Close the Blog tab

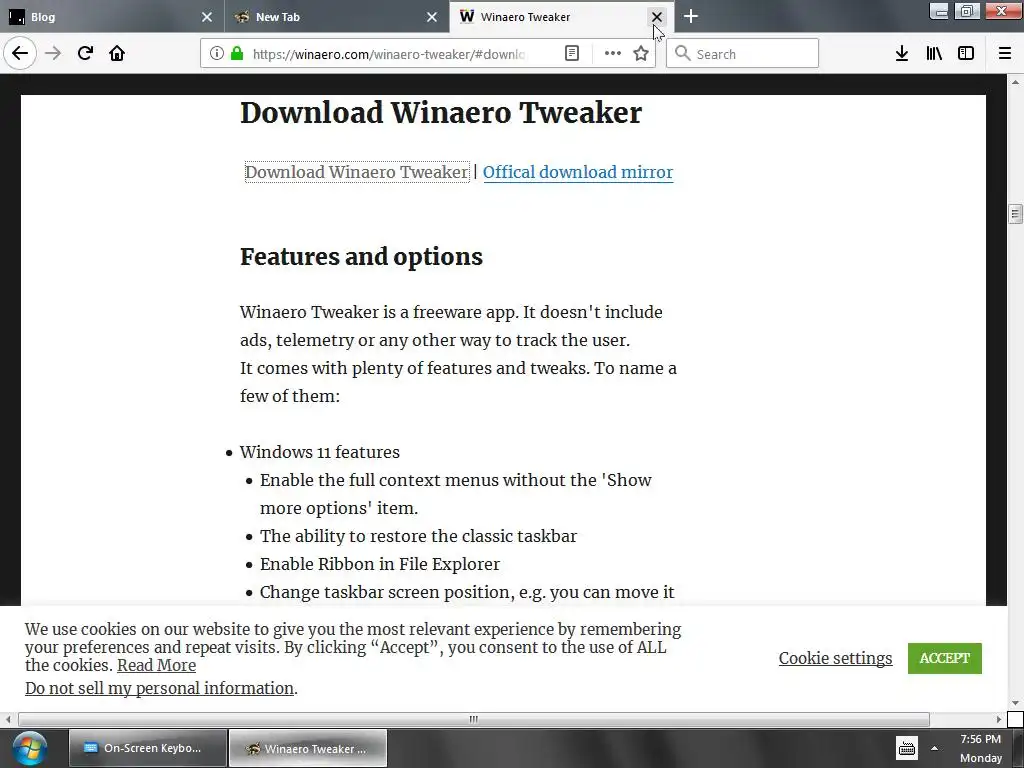point(207,17)
